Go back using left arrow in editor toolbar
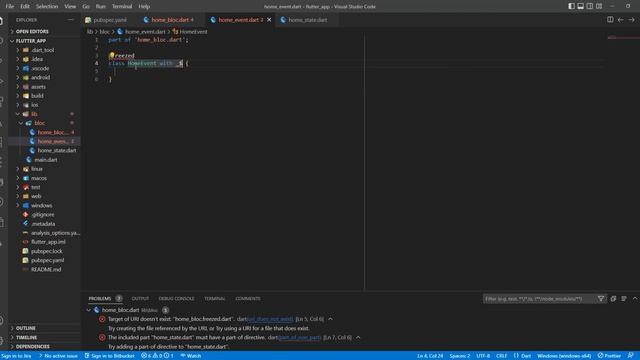Image resolution: width=640 pixels, height=360 pixels. coord(620,20)
